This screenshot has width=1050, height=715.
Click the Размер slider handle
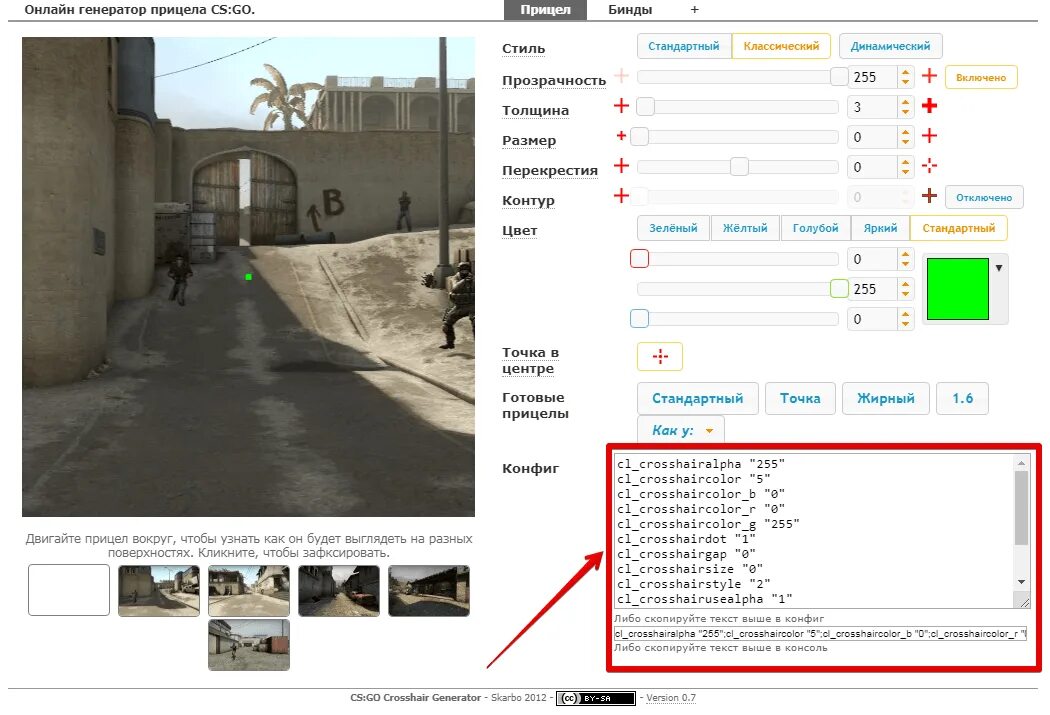tap(640, 137)
